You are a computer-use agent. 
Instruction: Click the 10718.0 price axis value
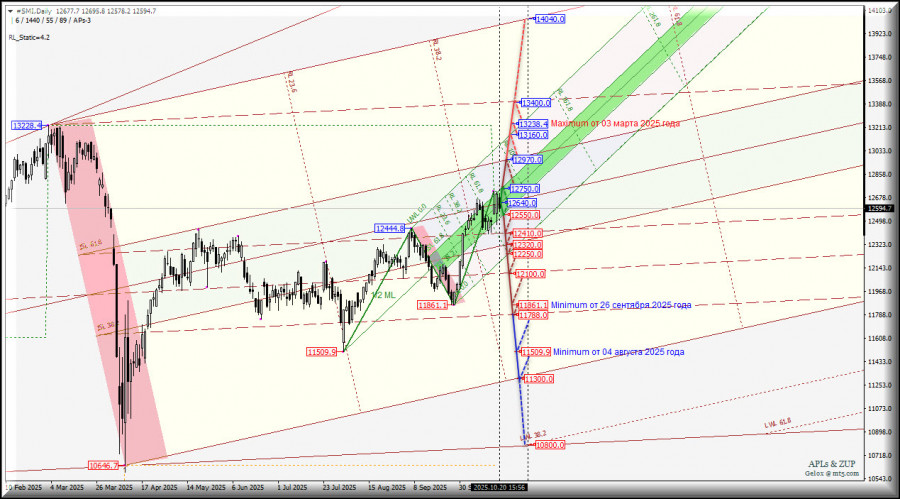[879, 455]
